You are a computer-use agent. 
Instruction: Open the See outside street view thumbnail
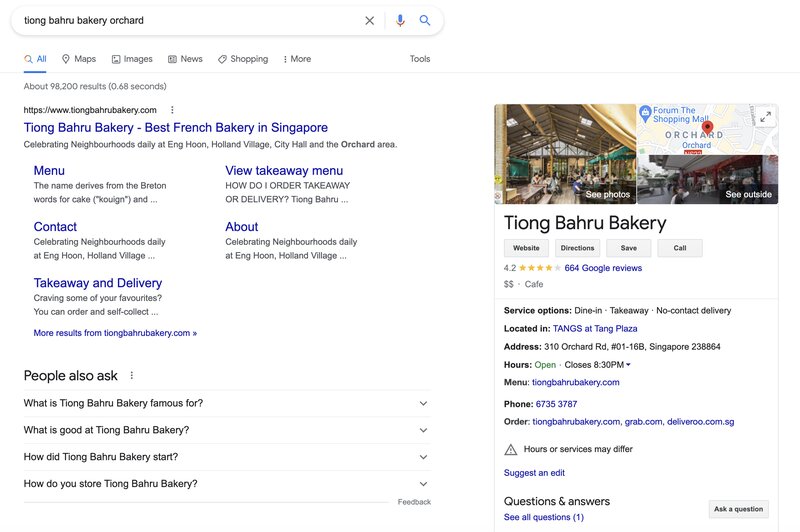(x=708, y=180)
